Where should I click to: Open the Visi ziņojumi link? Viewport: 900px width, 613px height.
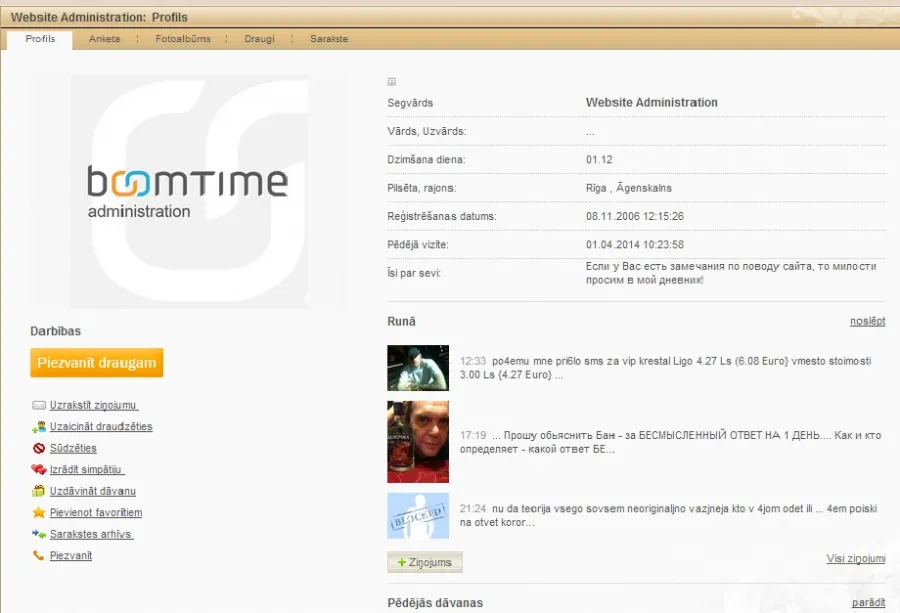click(x=856, y=558)
